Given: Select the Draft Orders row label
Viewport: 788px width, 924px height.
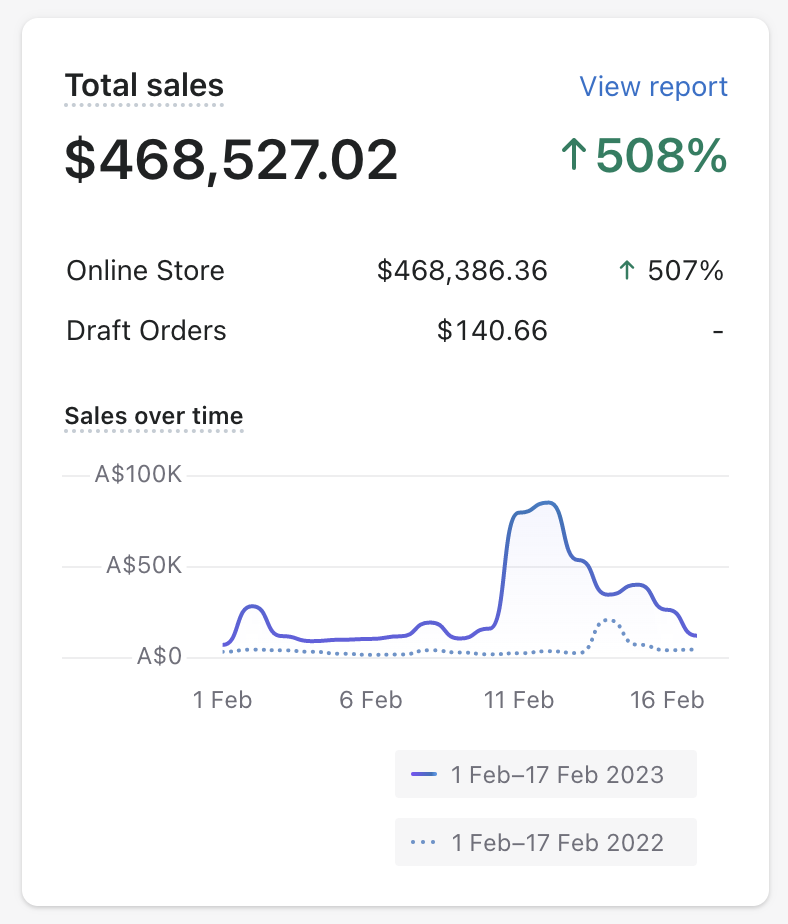Looking at the screenshot, I should 146,331.
